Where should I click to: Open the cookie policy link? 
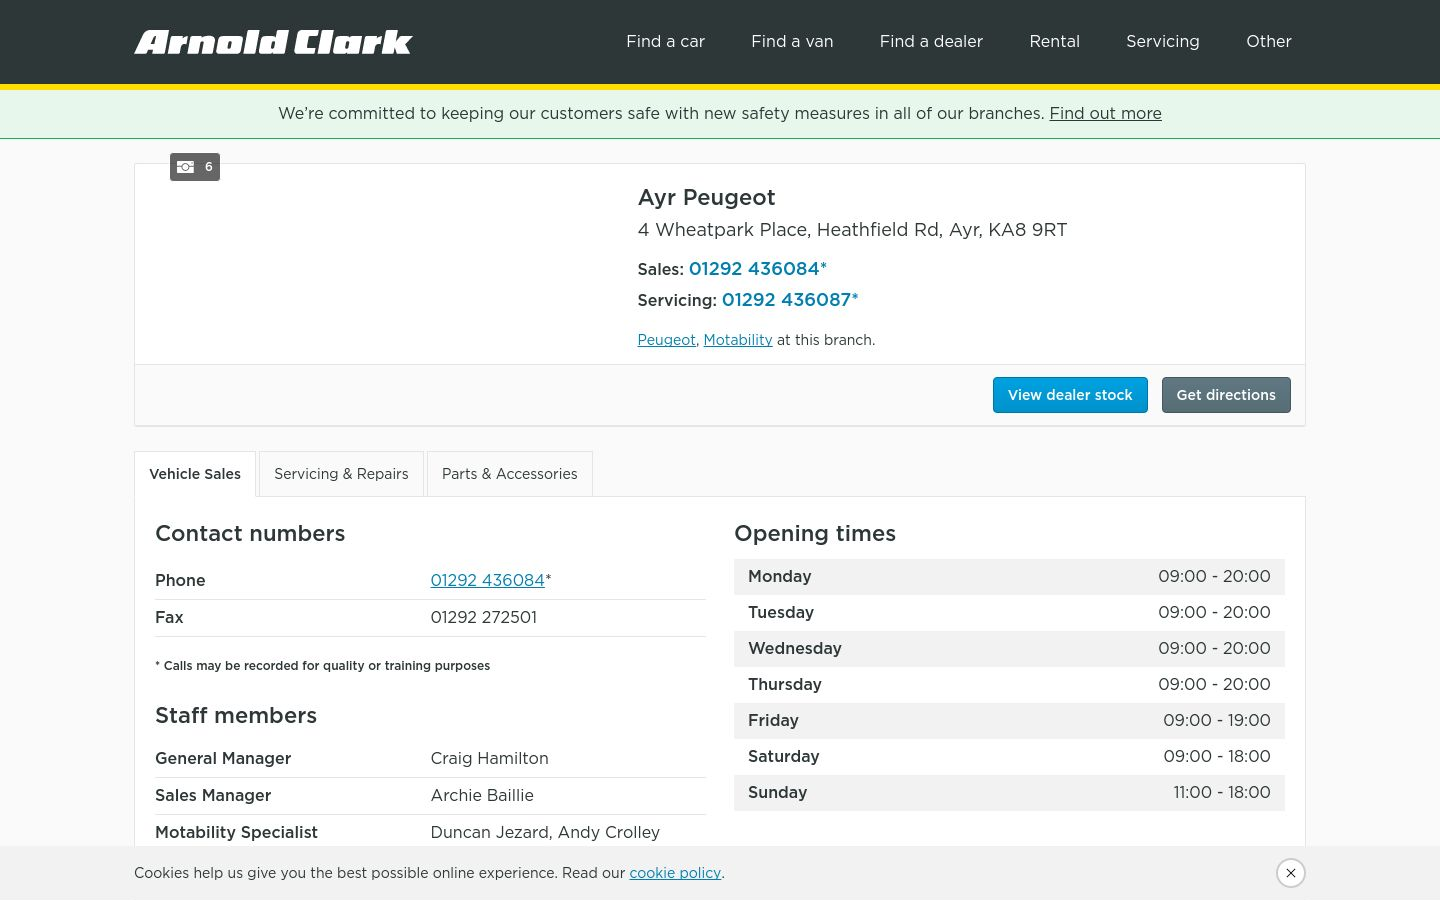pyautogui.click(x=675, y=873)
